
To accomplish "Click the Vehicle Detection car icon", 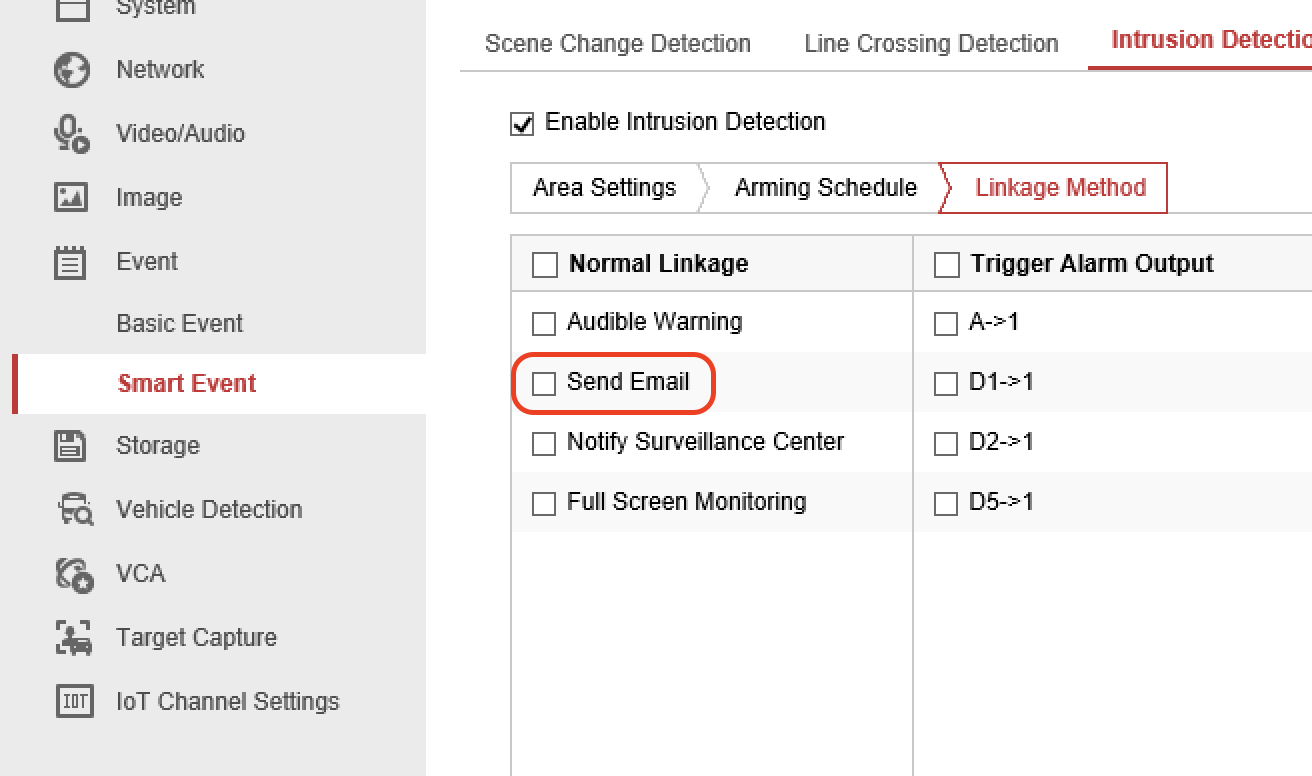I will click(74, 510).
